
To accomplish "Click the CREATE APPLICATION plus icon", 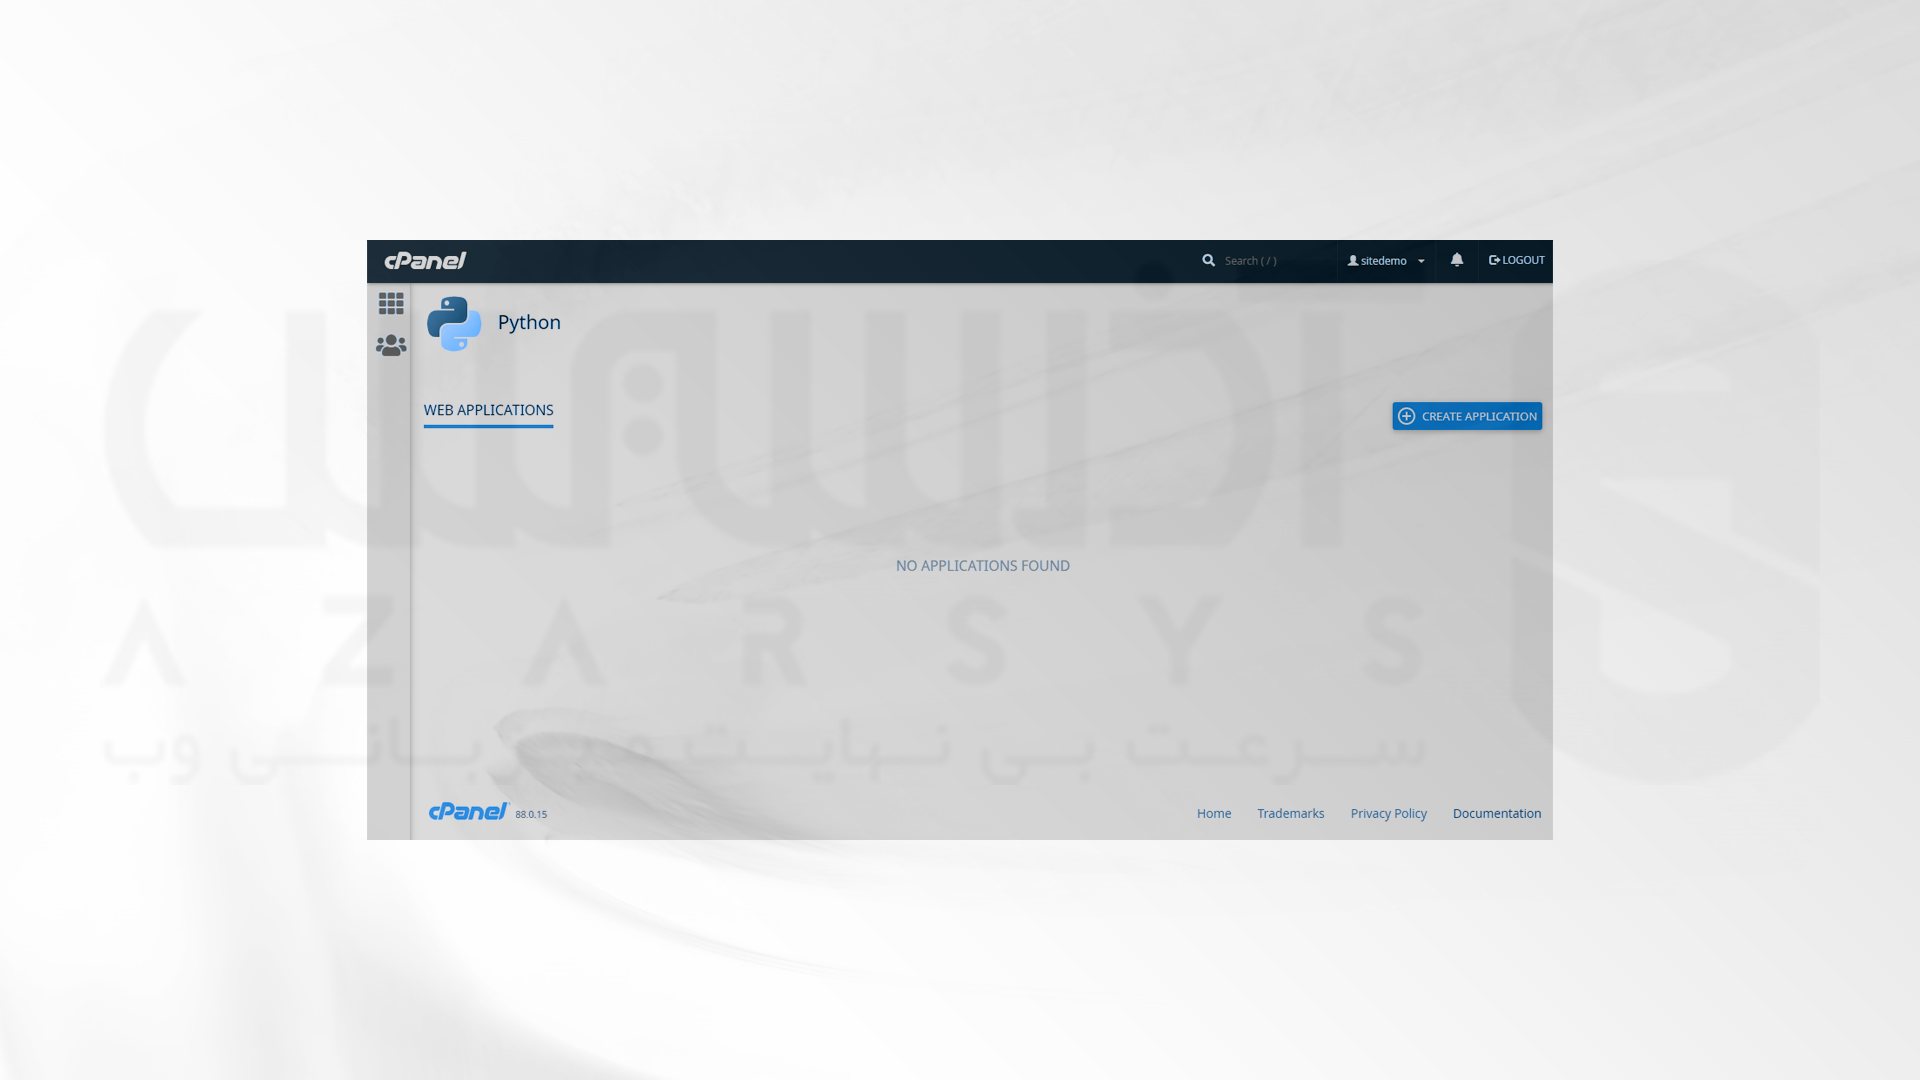I will (1406, 415).
